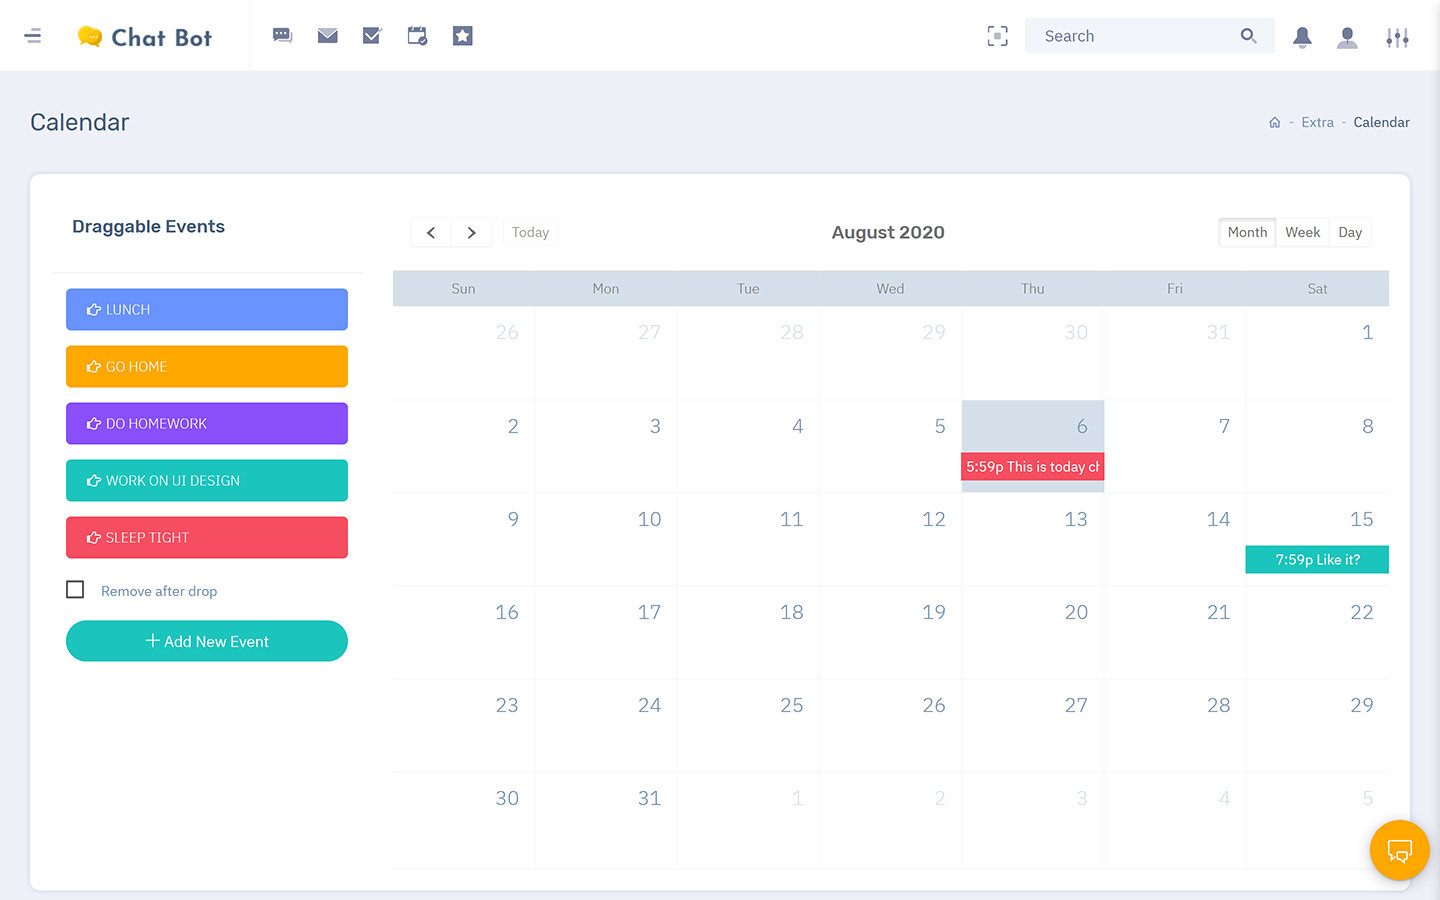The height and width of the screenshot is (900, 1440).
Task: Click the Add New Event button
Action: [x=207, y=641]
